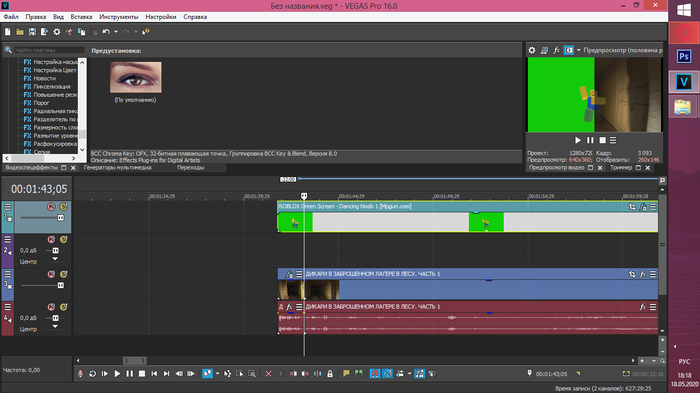The image size is (700, 393).
Task: Solo audio track 2
Action: (63, 240)
